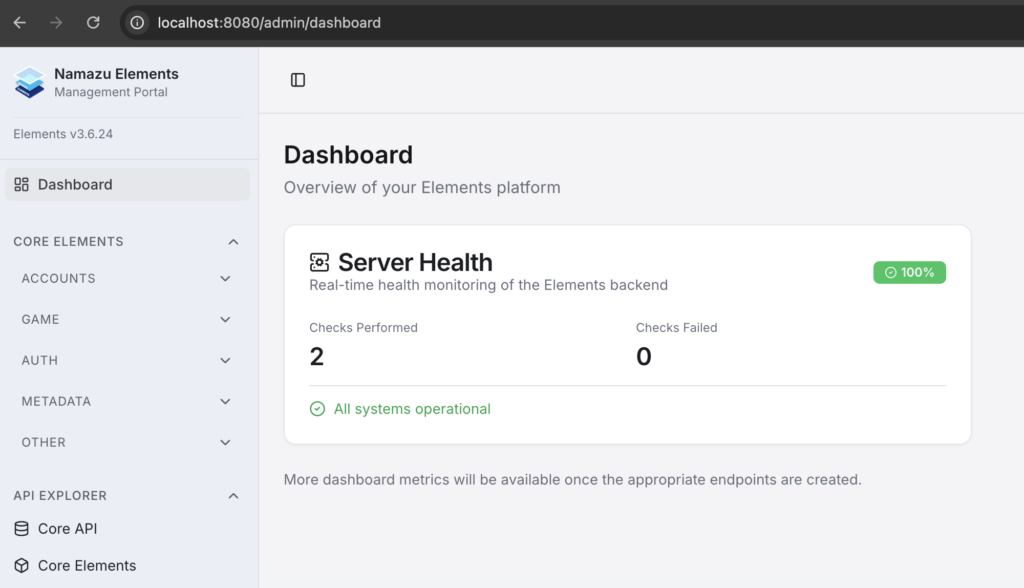
Task: Click the green operational checkmark icon
Action: click(317, 409)
